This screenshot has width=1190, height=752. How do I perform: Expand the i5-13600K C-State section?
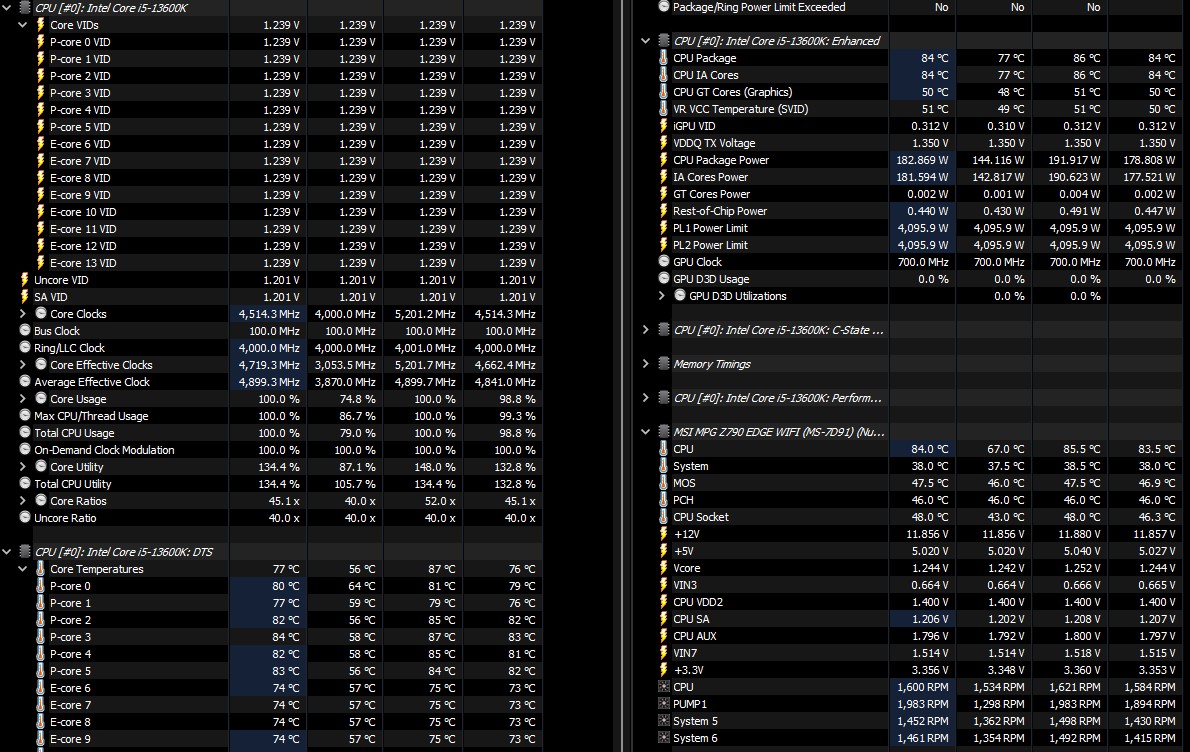point(646,330)
